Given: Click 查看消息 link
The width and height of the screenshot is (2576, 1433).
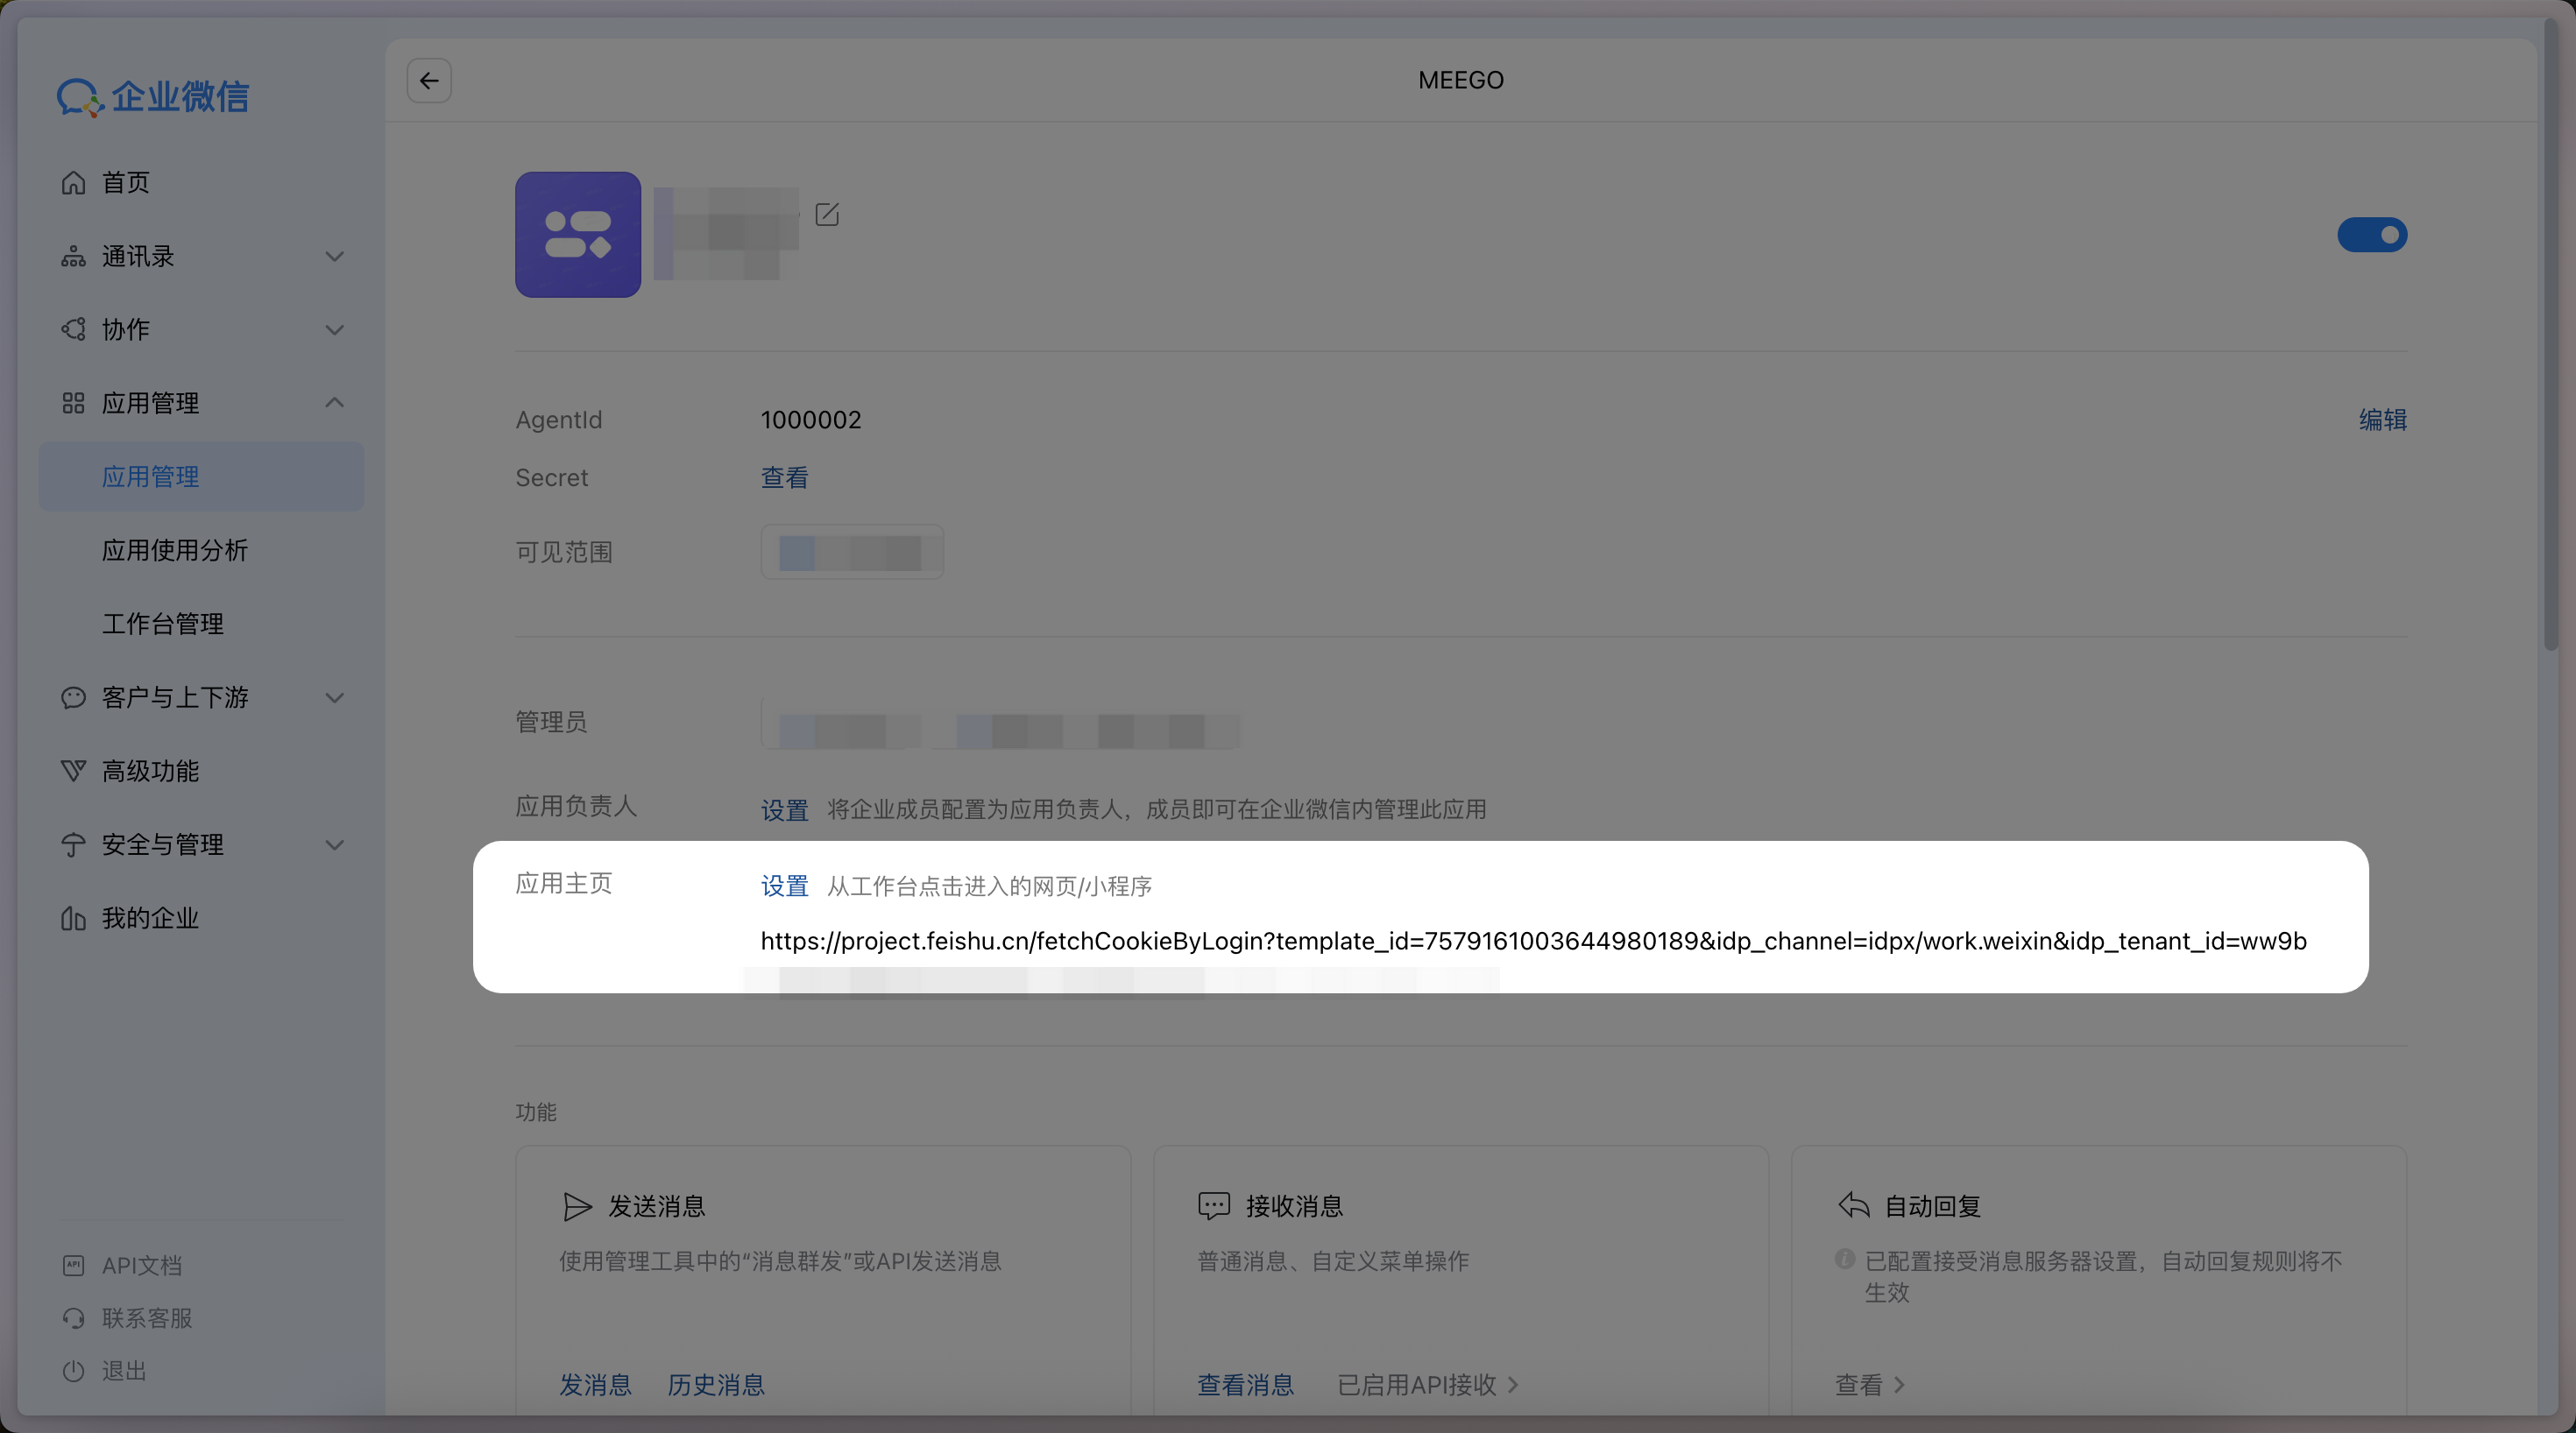Looking at the screenshot, I should point(1246,1384).
